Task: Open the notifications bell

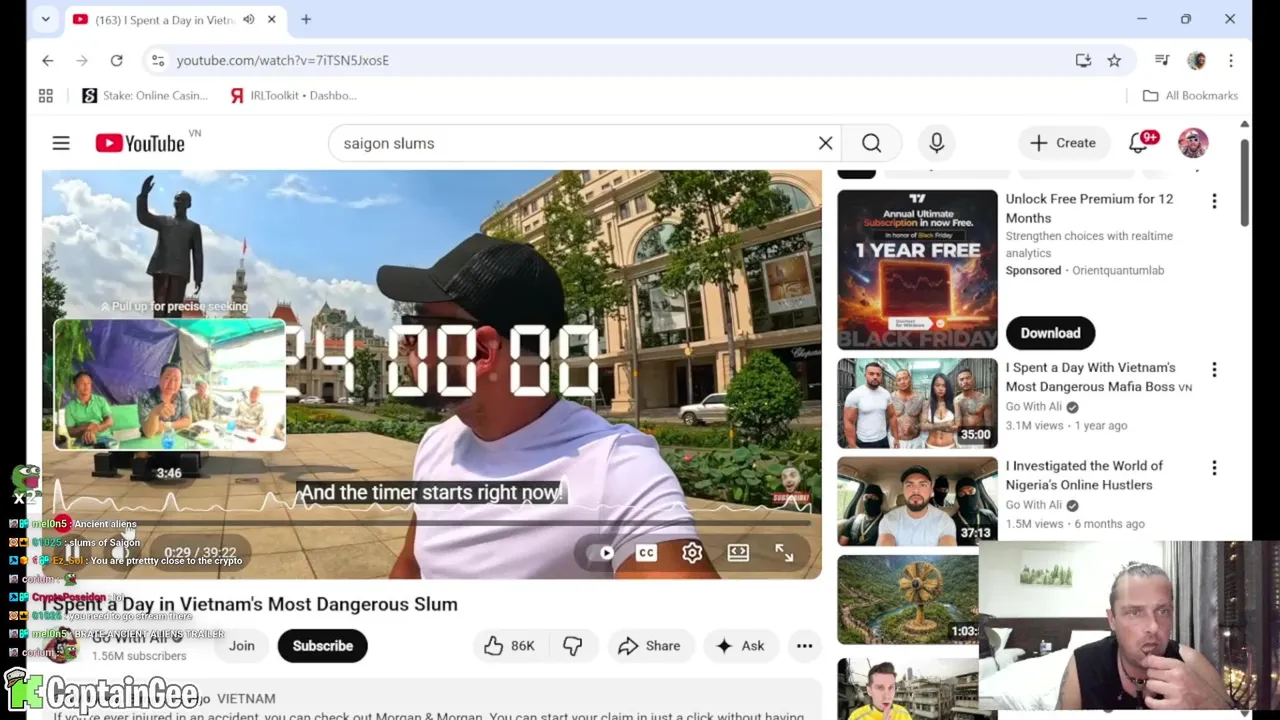Action: coord(1139,143)
